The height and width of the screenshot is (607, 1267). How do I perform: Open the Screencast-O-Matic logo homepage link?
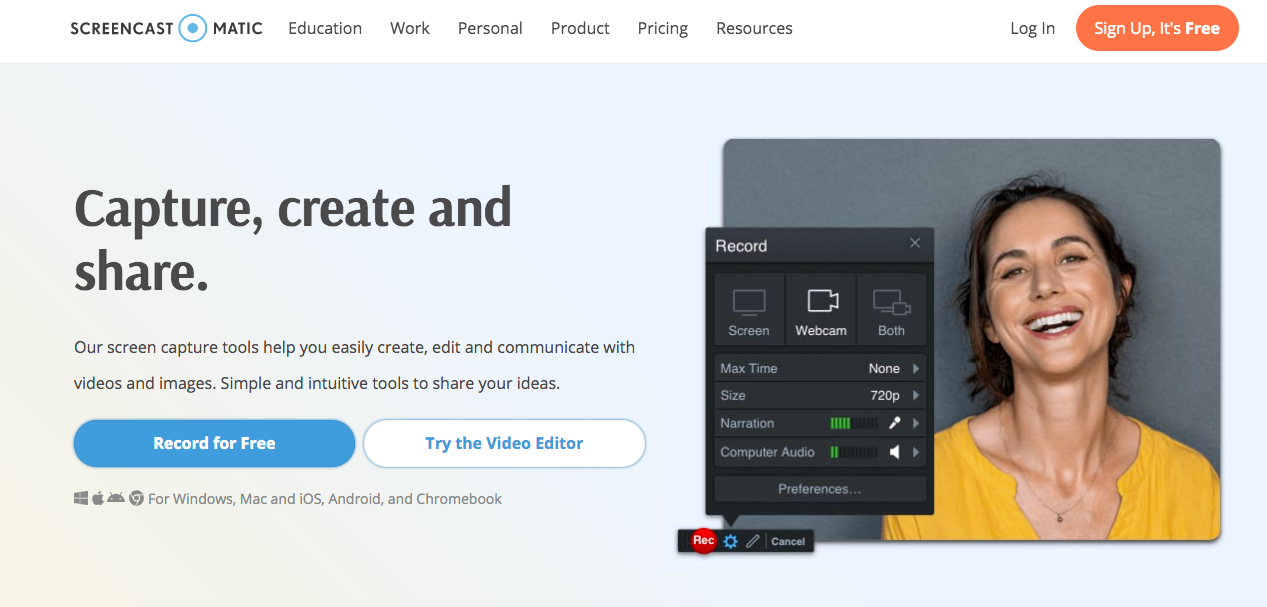click(x=166, y=28)
